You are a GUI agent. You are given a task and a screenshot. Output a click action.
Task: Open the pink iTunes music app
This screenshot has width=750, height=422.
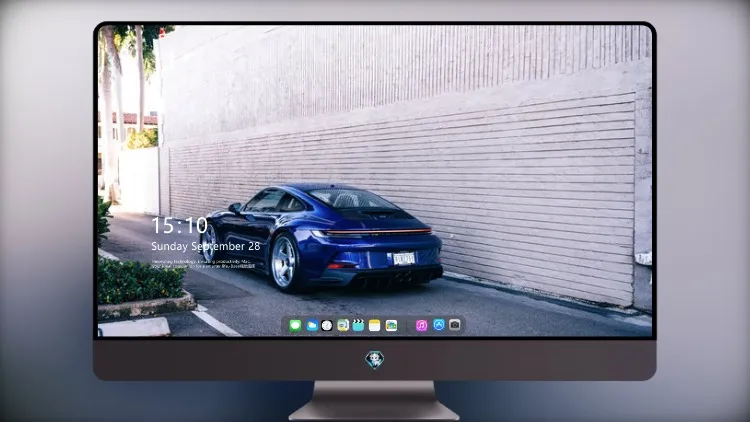tap(421, 326)
